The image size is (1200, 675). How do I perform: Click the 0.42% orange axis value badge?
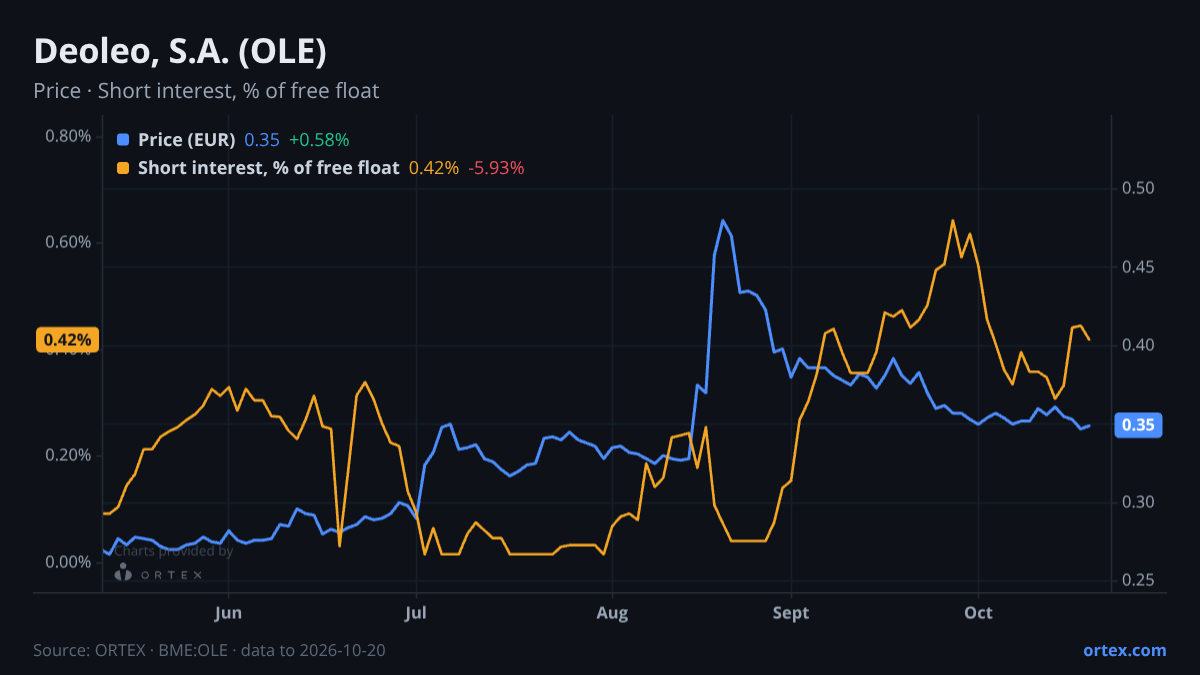[x=68, y=340]
